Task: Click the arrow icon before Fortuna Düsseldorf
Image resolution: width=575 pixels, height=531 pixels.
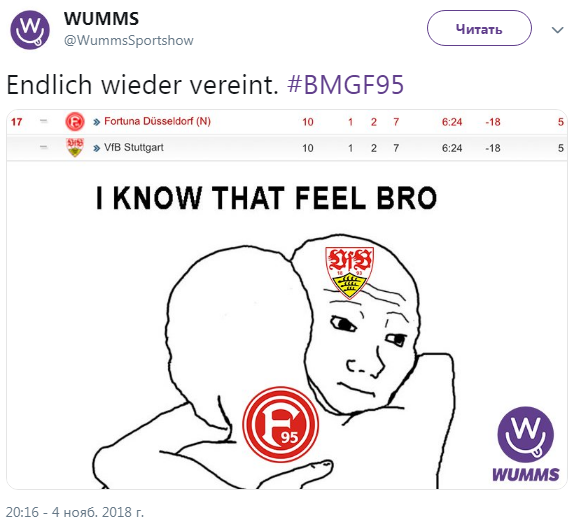Action: (x=96, y=122)
